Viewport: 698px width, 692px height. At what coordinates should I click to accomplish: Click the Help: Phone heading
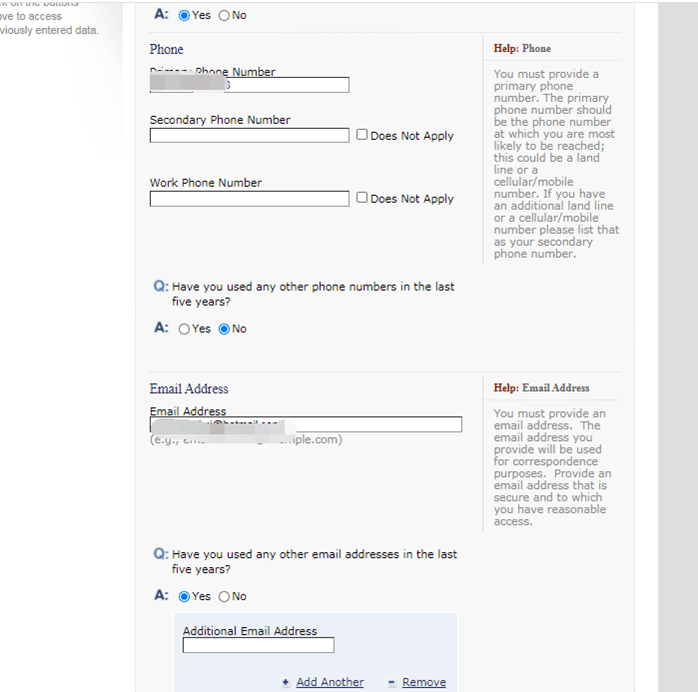click(x=522, y=49)
